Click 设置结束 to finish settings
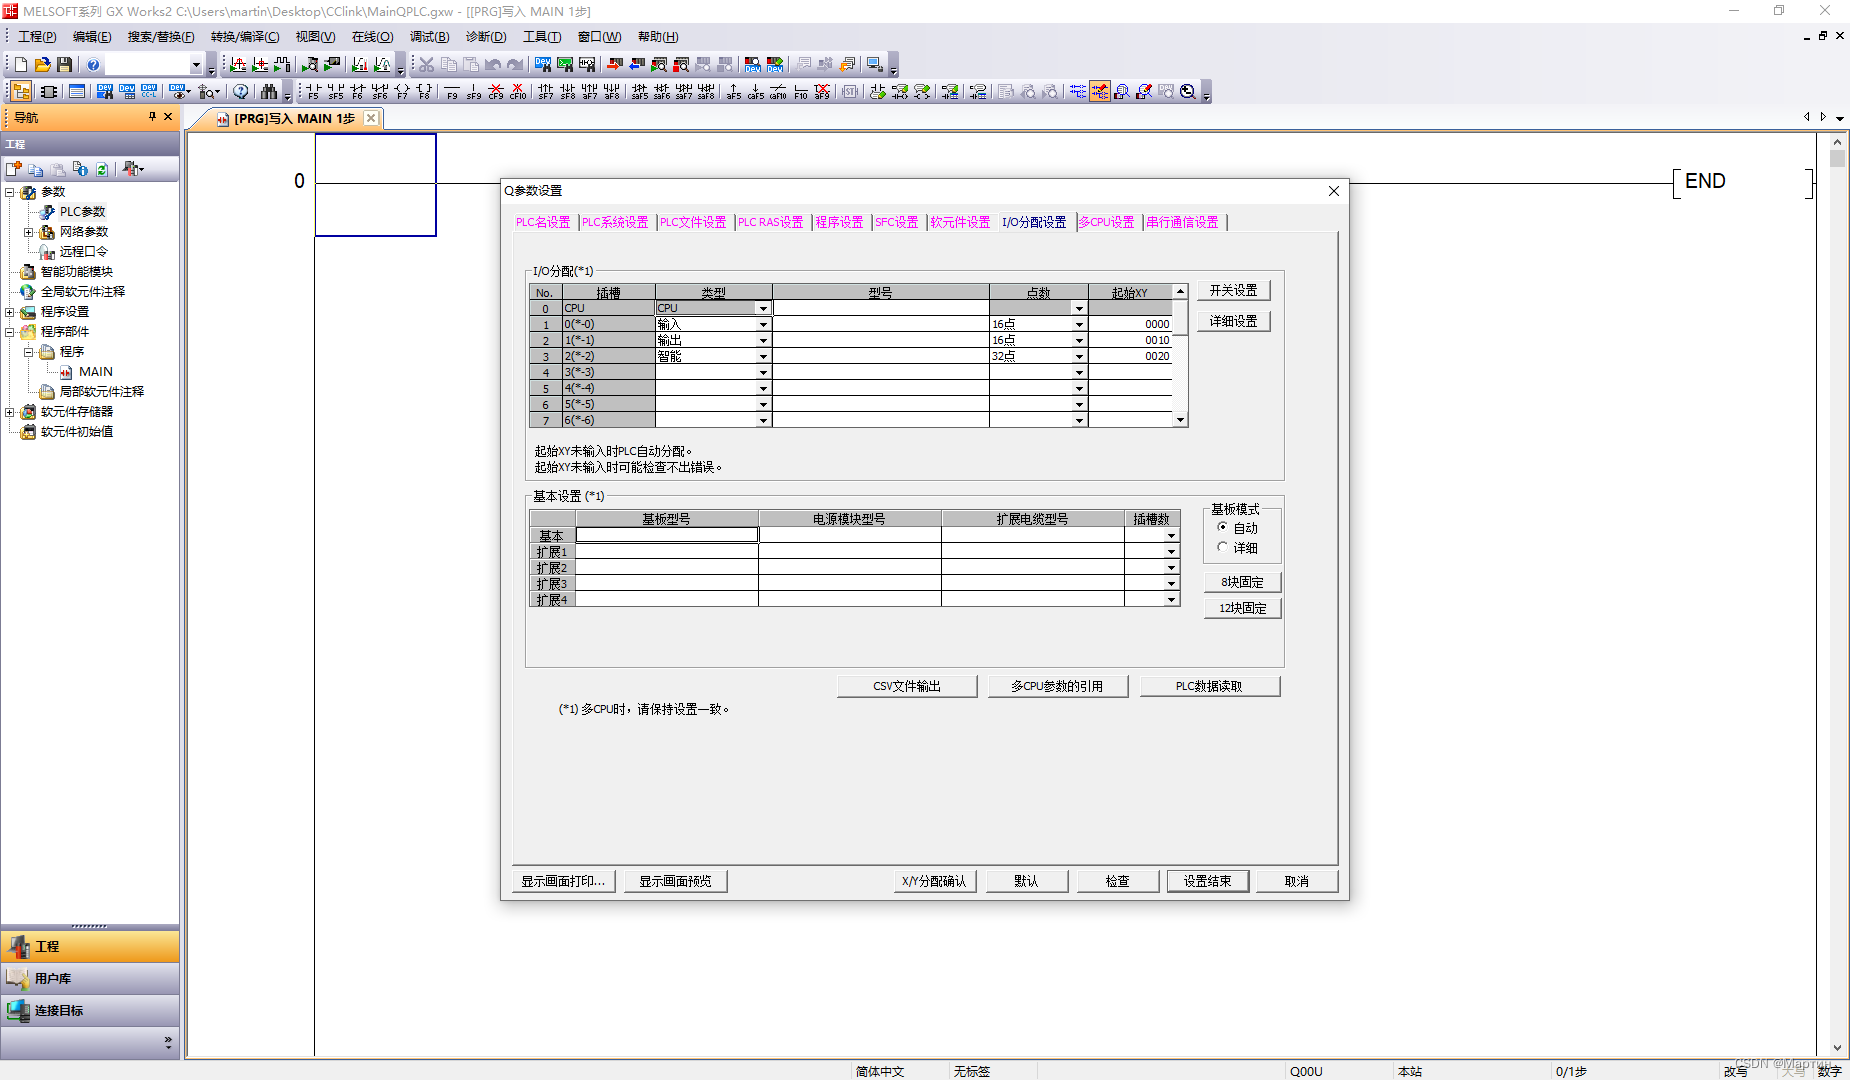The image size is (1850, 1080). click(x=1207, y=881)
